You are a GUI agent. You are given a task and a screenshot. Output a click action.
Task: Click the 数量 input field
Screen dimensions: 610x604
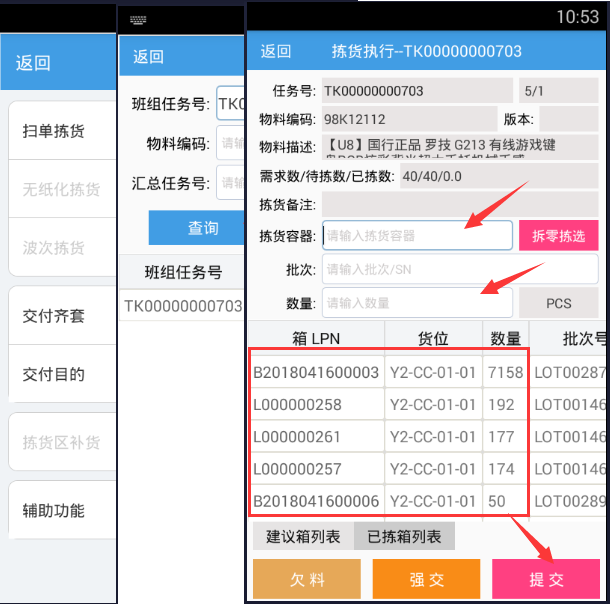point(417,303)
